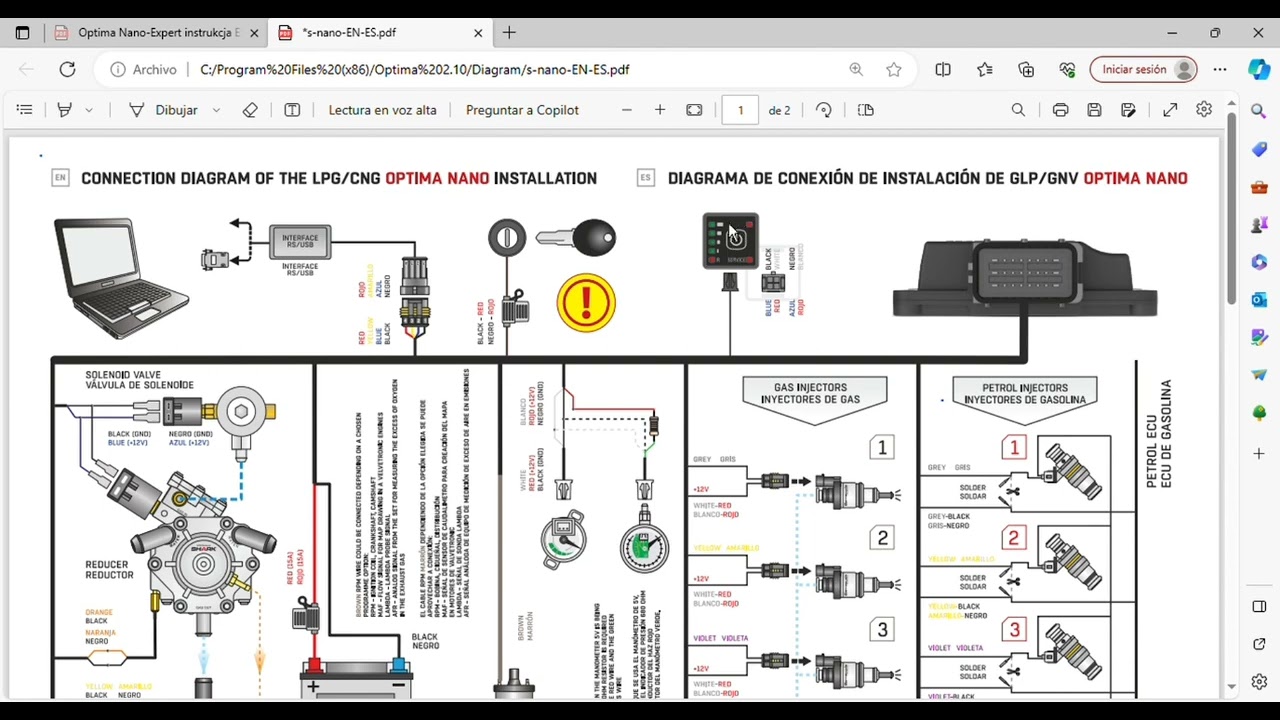Click the fit to page width icon
Screen dimensions: 1280x720
point(694,110)
